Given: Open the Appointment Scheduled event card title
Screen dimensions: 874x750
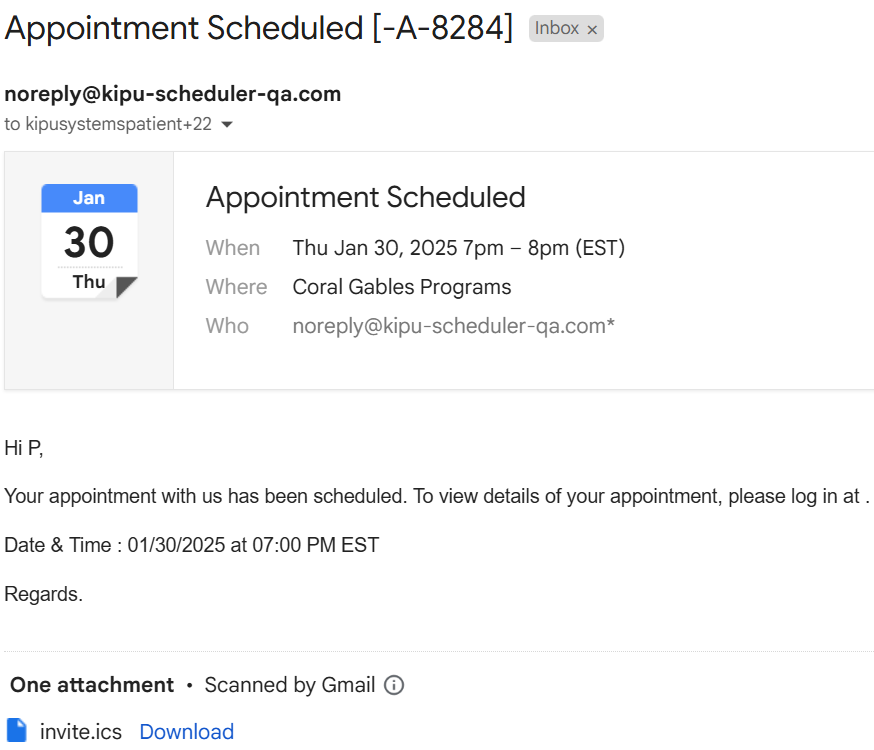Looking at the screenshot, I should (365, 197).
